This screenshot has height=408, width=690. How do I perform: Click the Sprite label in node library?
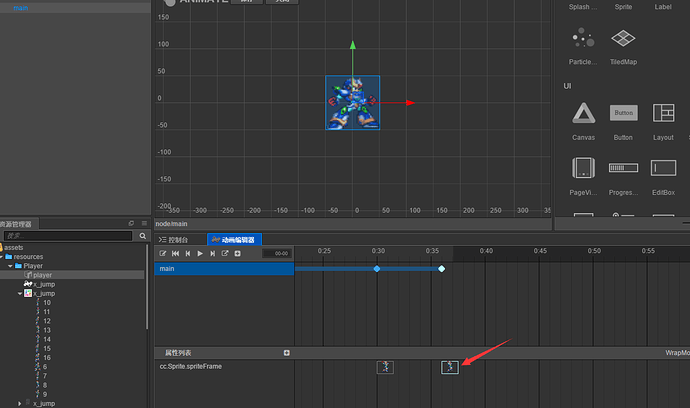(623, 7)
